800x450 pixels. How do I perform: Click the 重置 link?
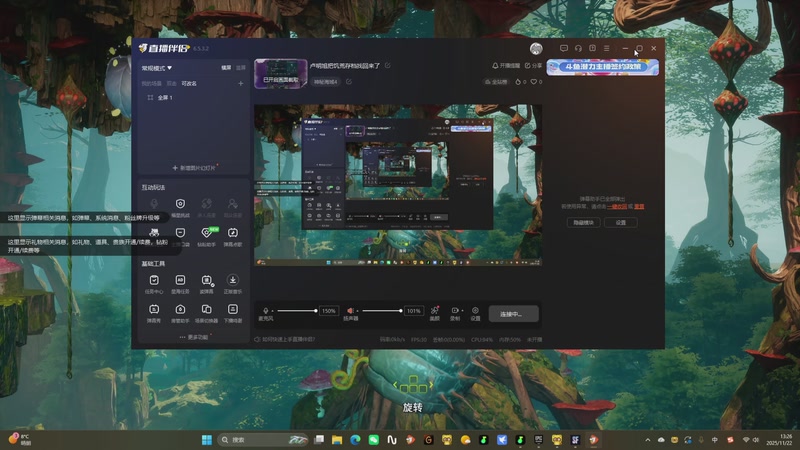tap(639, 207)
